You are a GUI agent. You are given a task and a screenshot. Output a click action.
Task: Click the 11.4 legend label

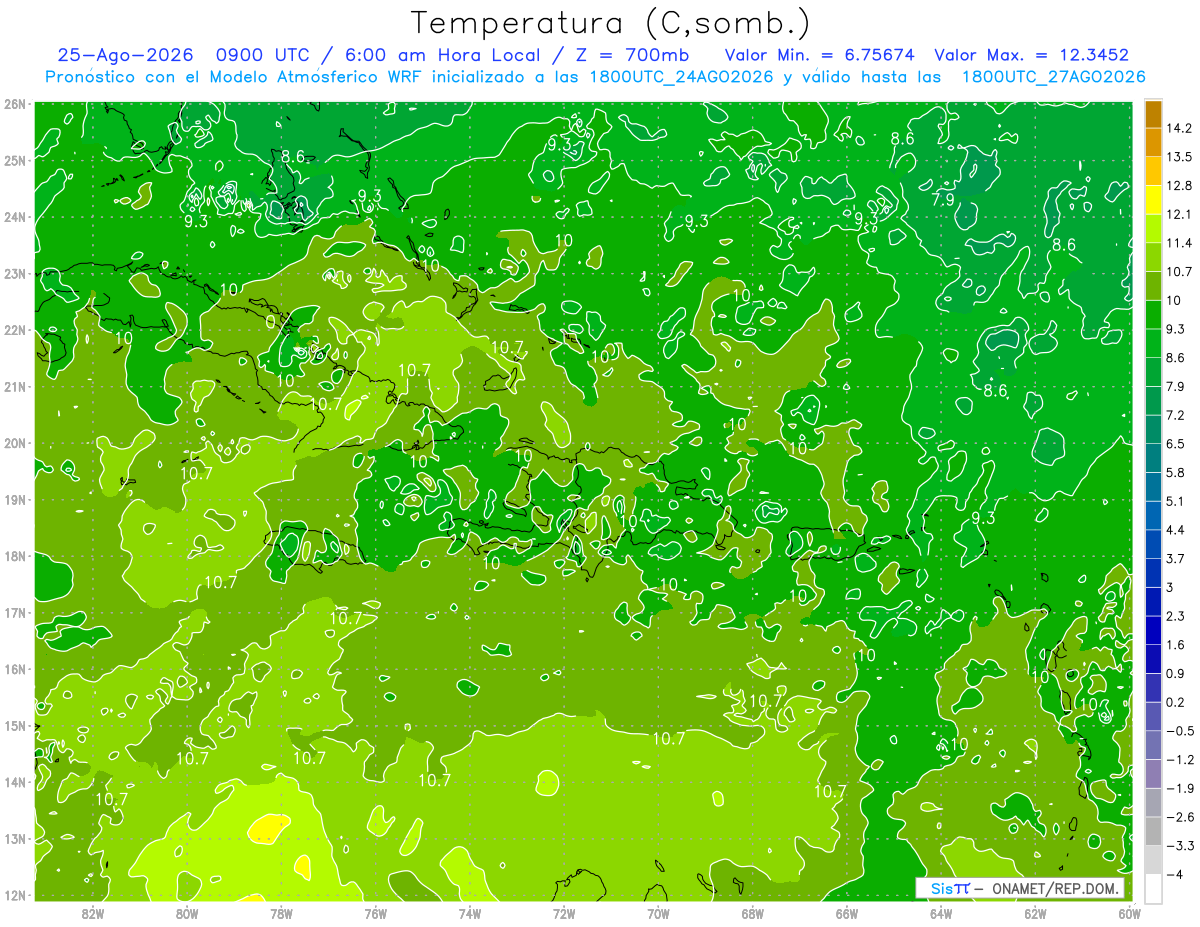[x=1180, y=243]
